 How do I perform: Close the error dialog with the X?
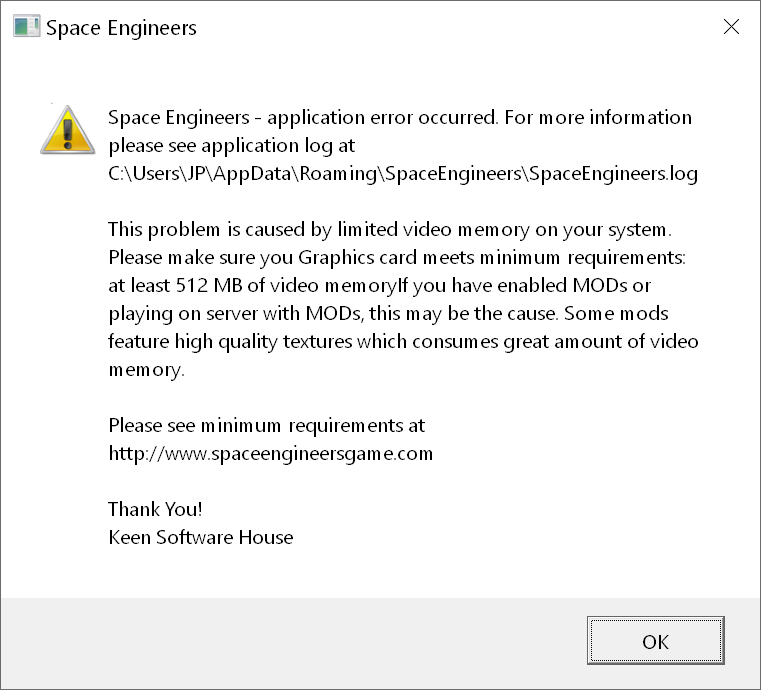point(731,27)
